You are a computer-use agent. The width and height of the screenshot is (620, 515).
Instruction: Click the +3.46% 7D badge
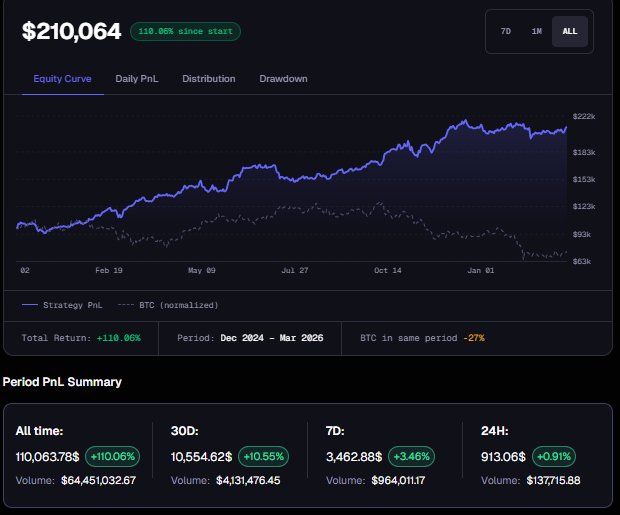tap(412, 456)
